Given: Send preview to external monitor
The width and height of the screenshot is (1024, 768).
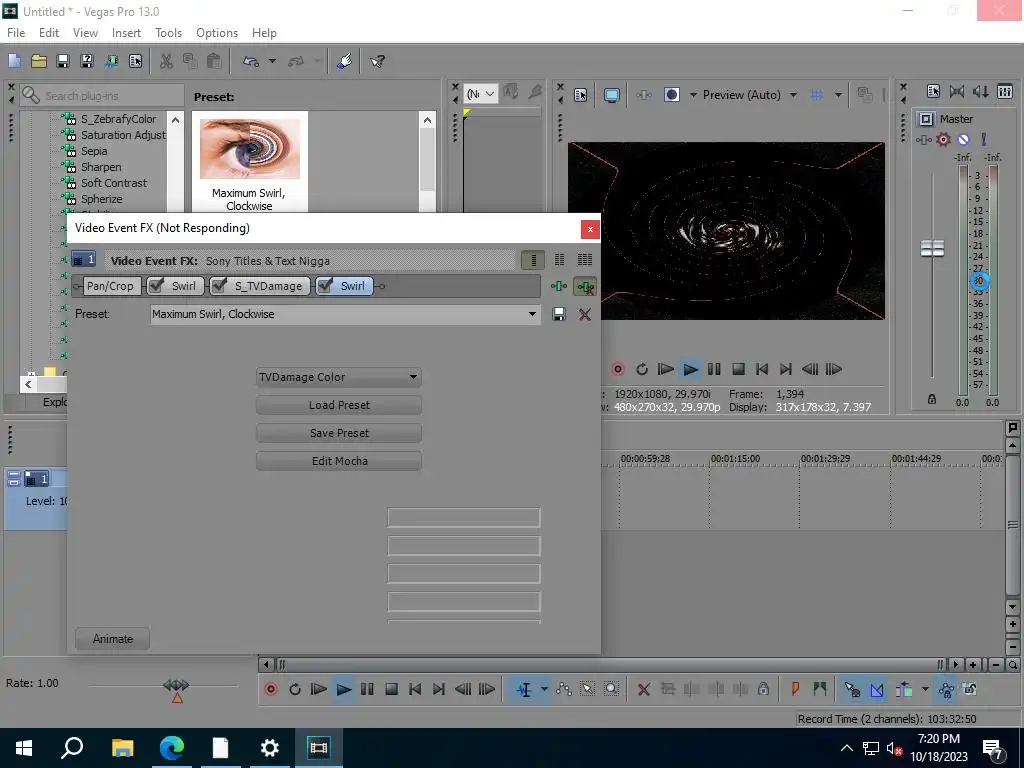Looking at the screenshot, I should click(612, 95).
